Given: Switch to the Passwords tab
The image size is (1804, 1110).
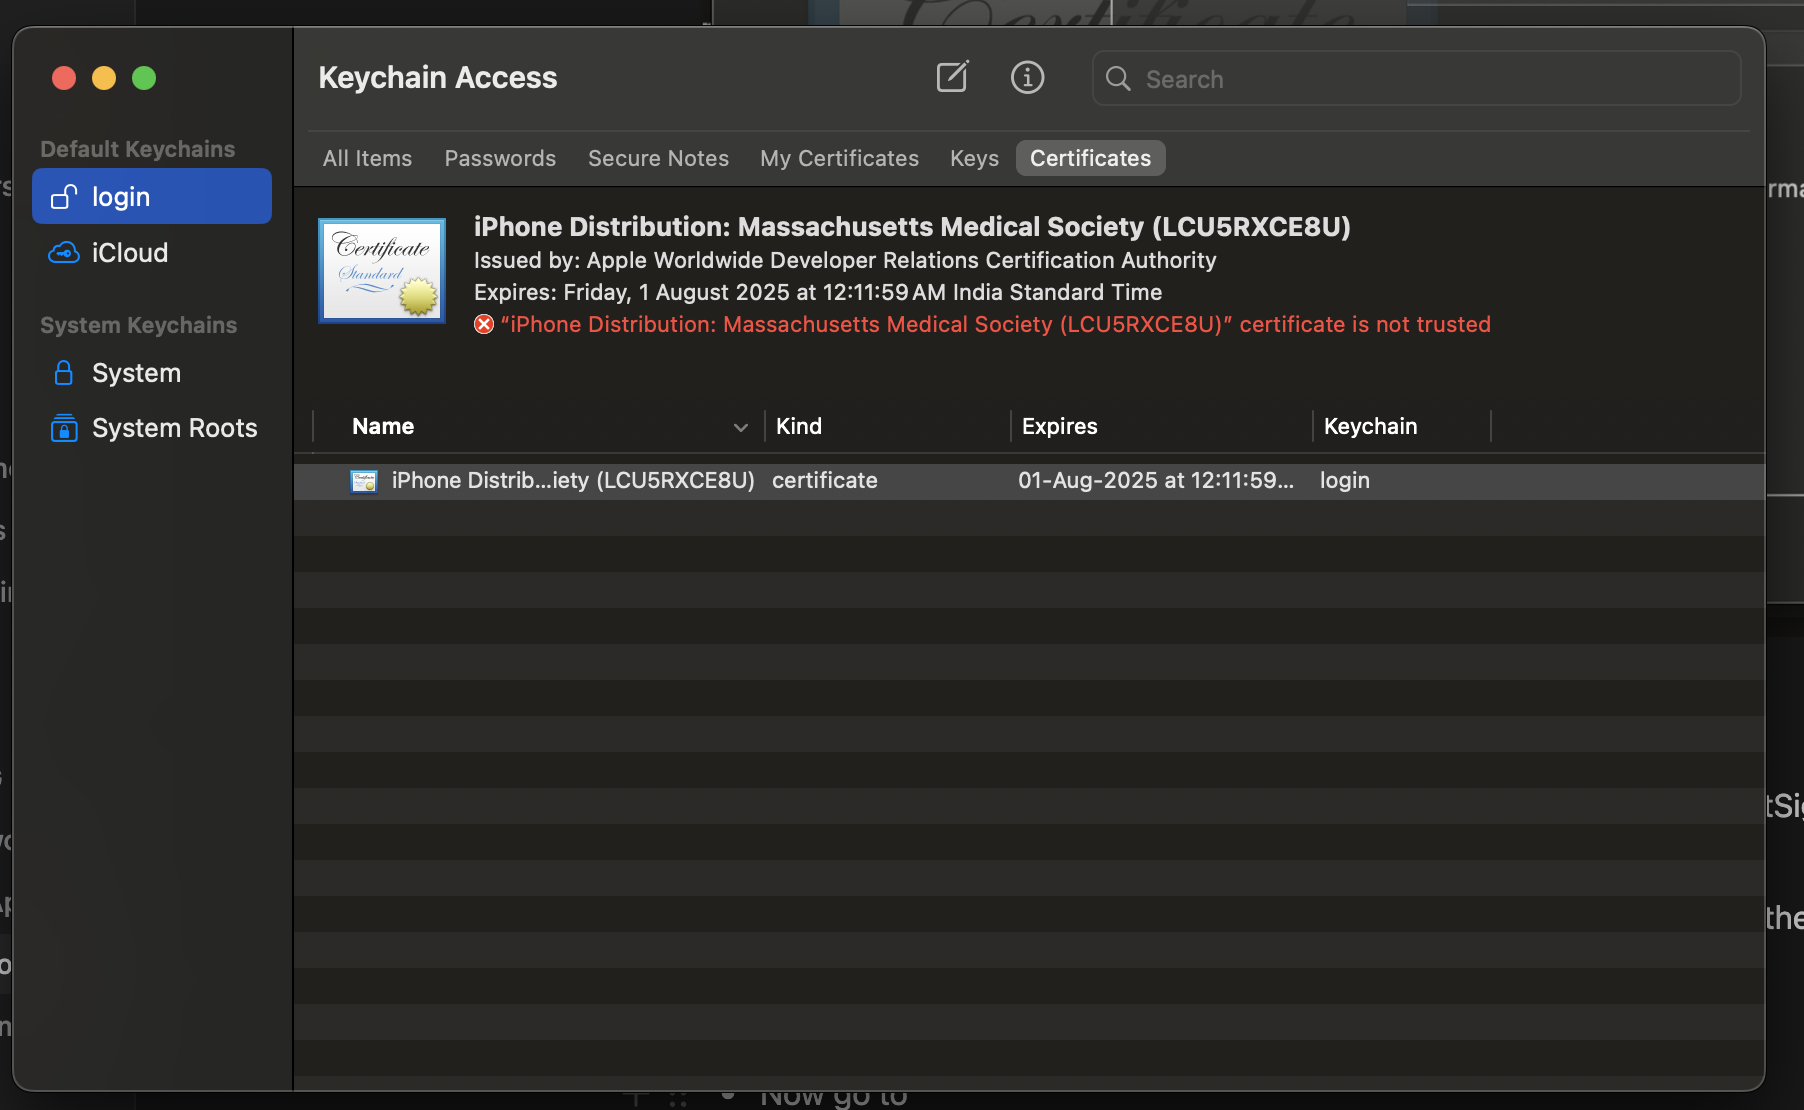Looking at the screenshot, I should (x=500, y=158).
